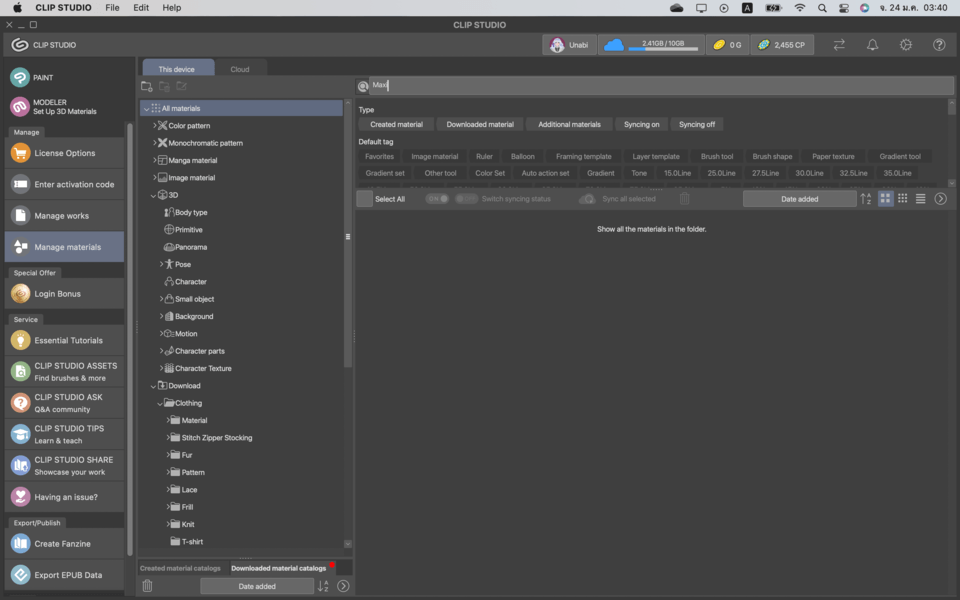Select Brush tool tag filter
The height and width of the screenshot is (600, 960).
717,157
